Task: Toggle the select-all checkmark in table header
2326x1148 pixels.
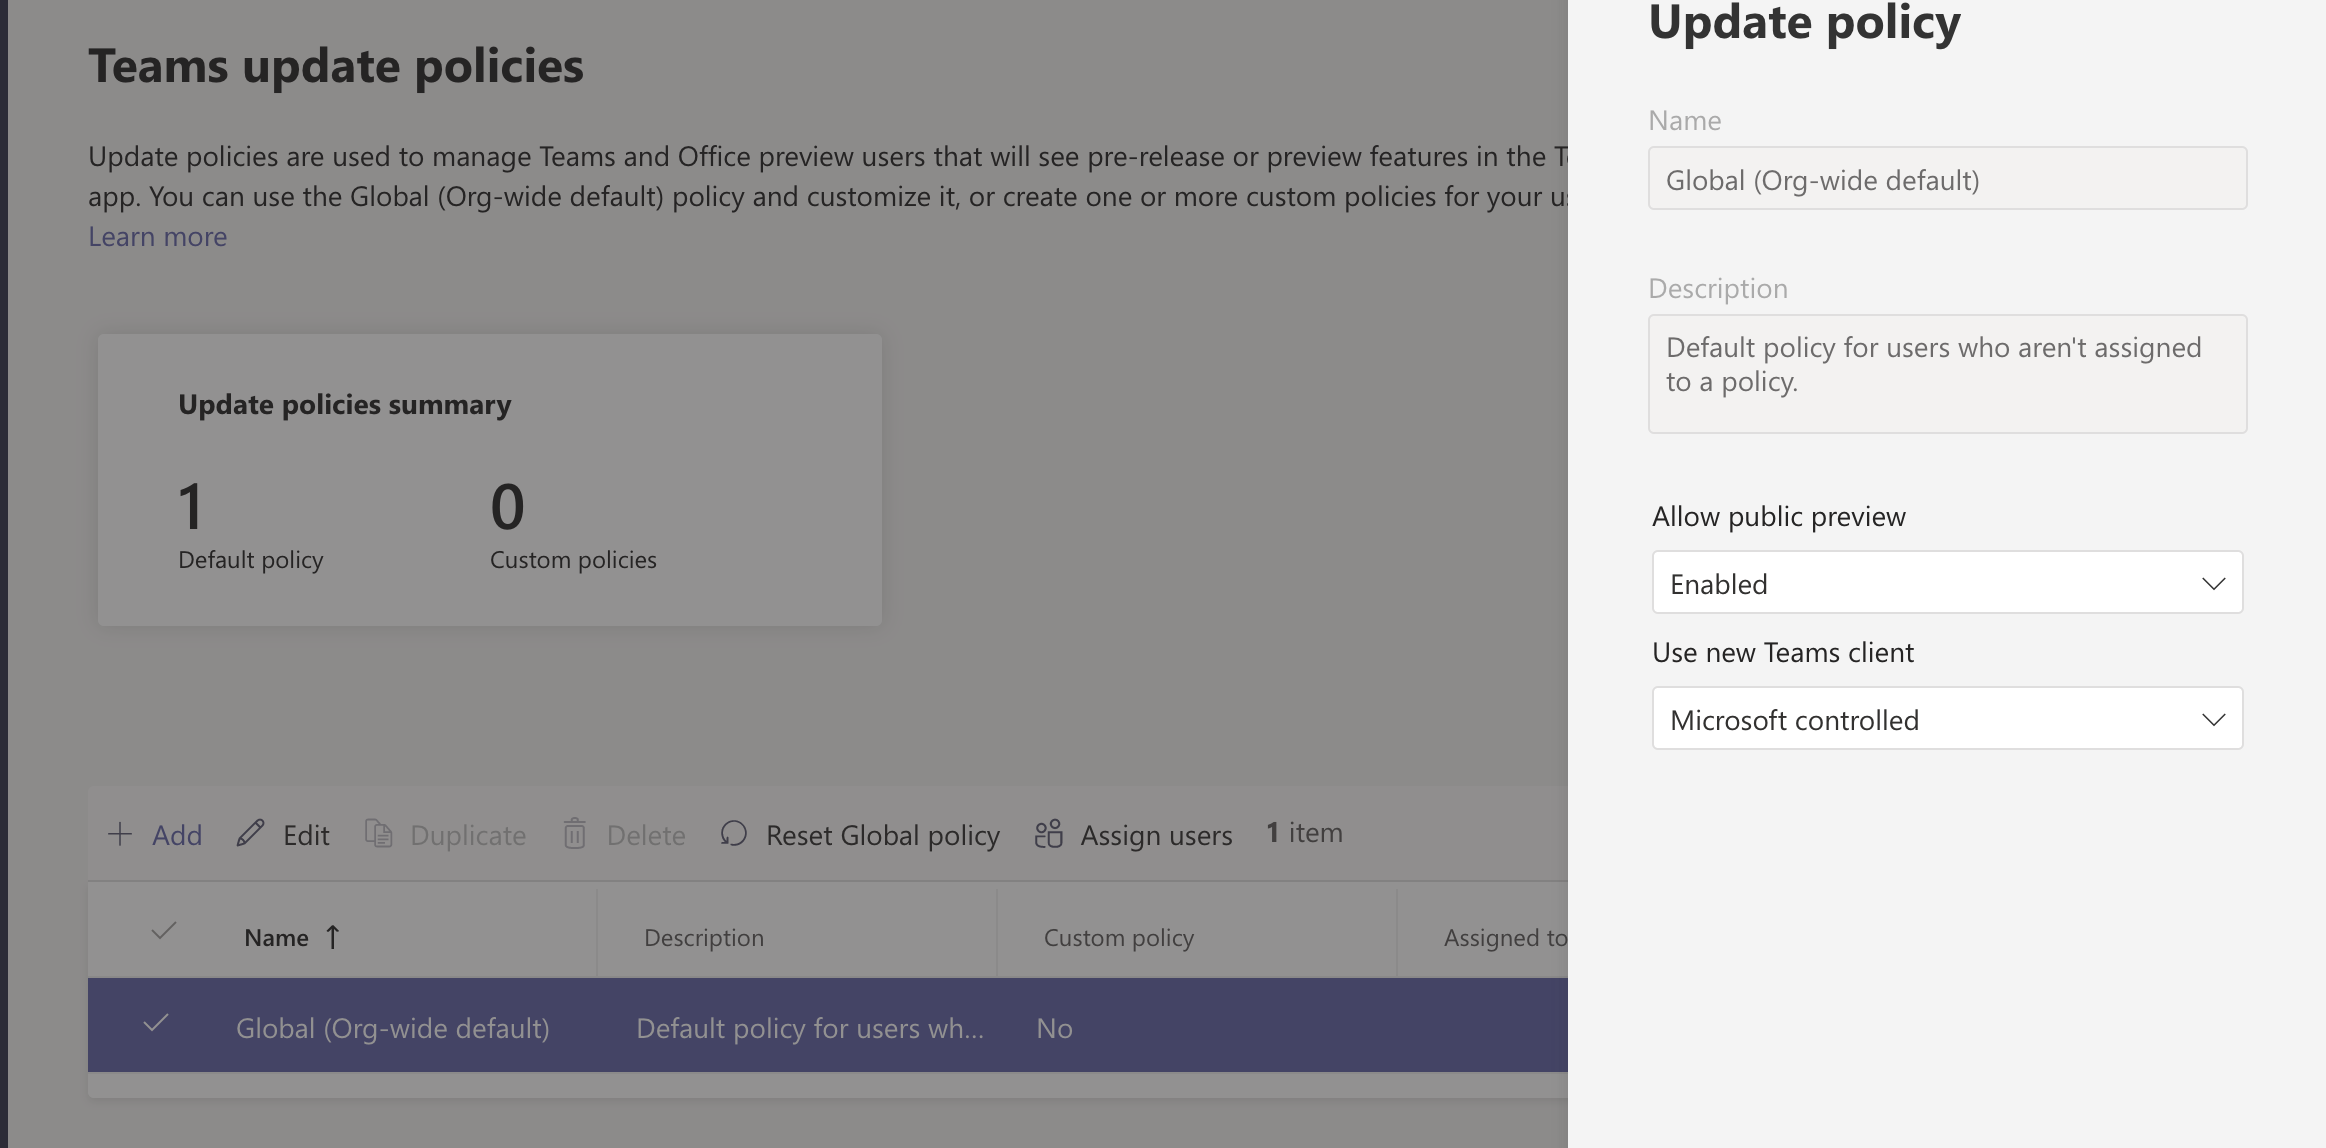Action: click(x=164, y=931)
